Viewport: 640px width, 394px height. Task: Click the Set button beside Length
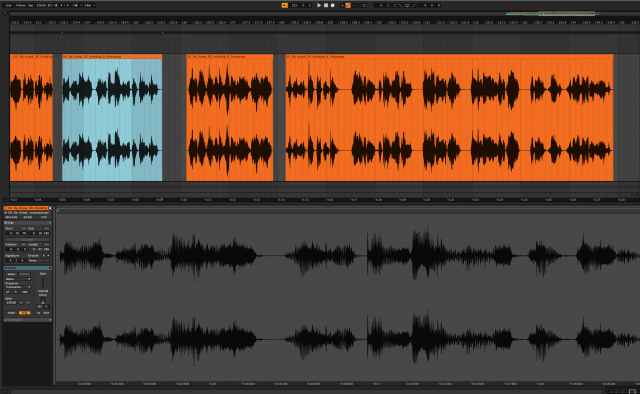click(47, 245)
